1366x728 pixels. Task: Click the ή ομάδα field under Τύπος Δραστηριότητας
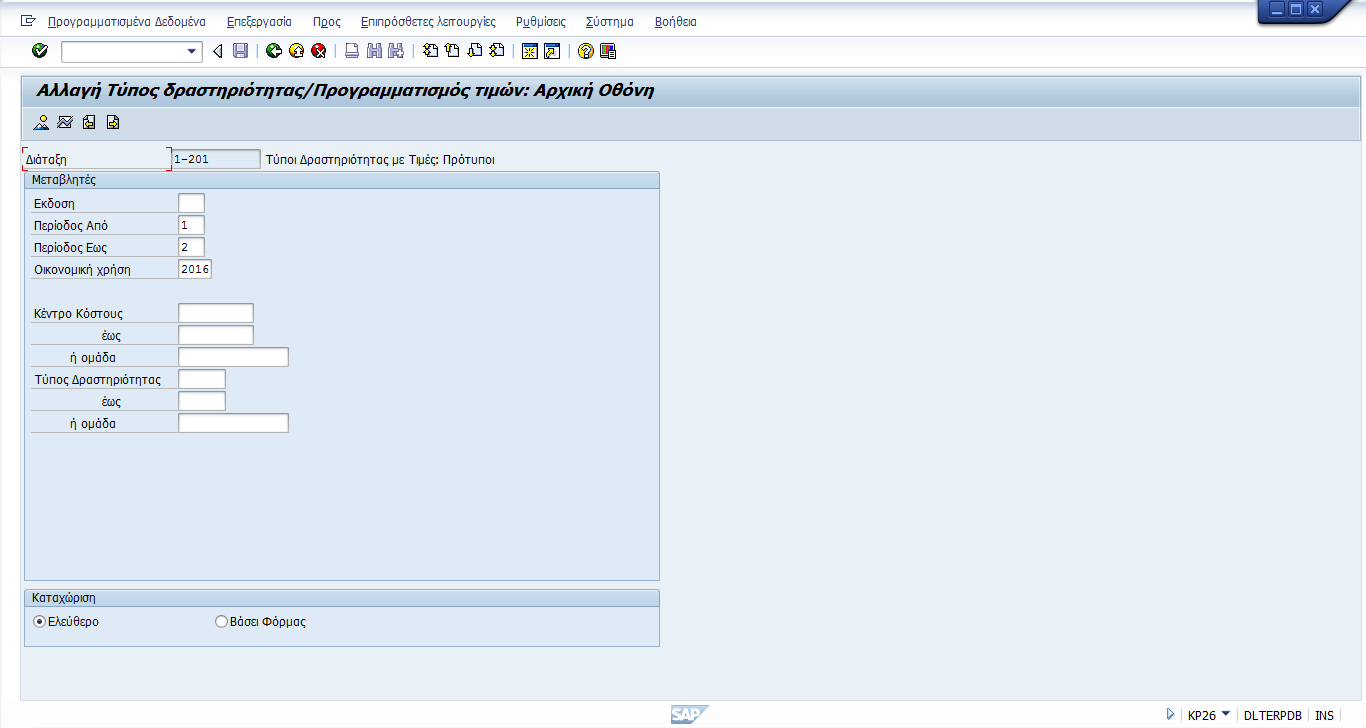click(233, 423)
